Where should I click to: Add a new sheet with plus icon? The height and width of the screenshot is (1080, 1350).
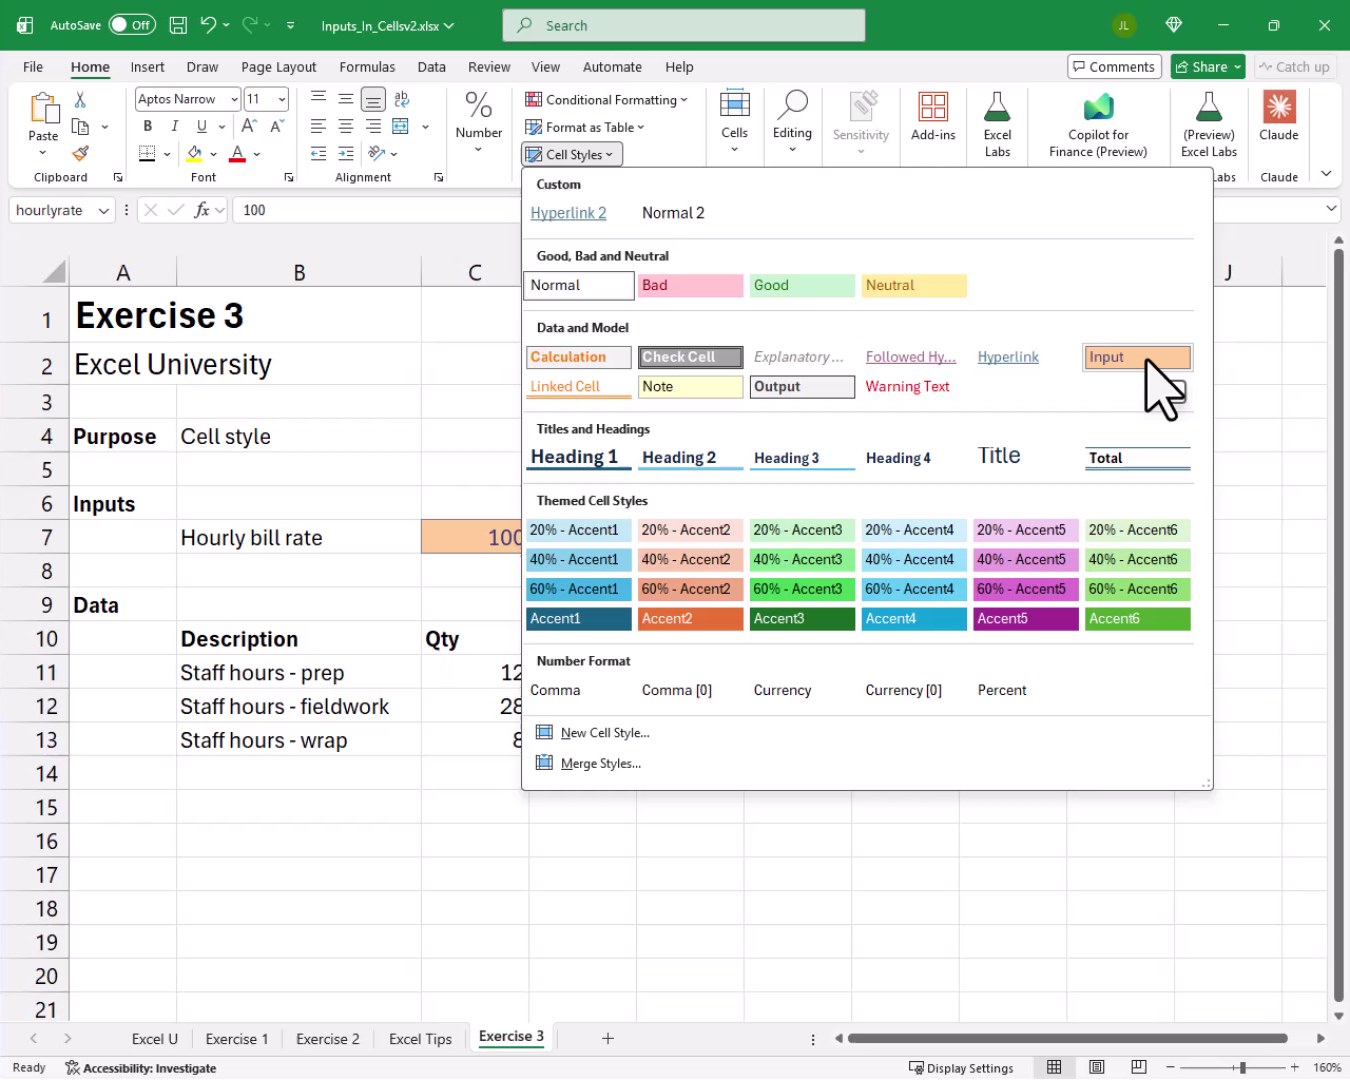coord(607,1038)
